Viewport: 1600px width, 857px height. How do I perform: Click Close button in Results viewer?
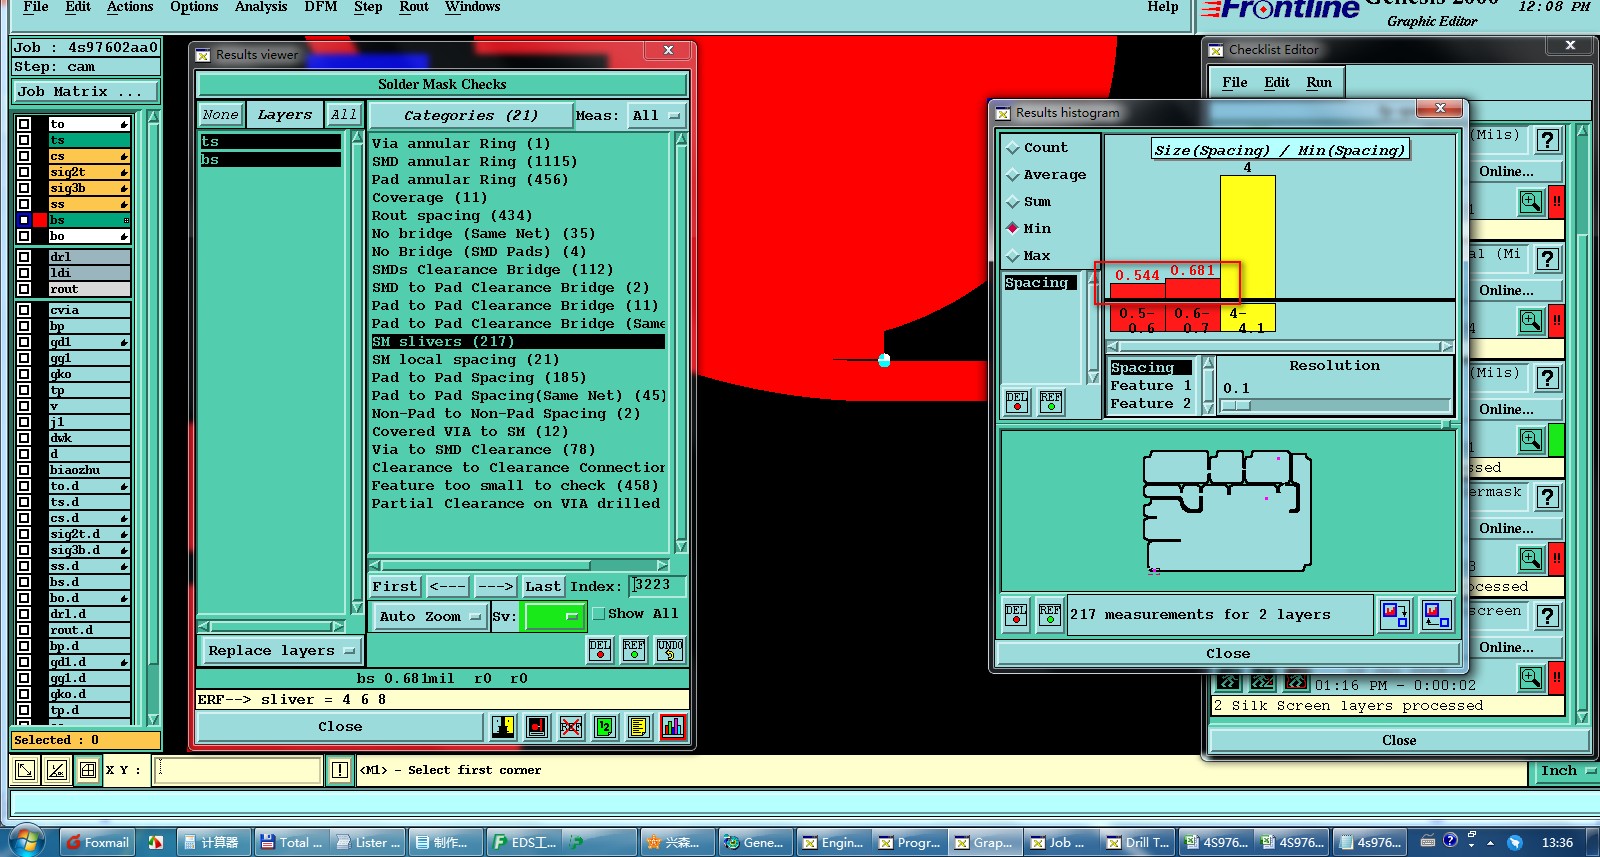click(340, 727)
